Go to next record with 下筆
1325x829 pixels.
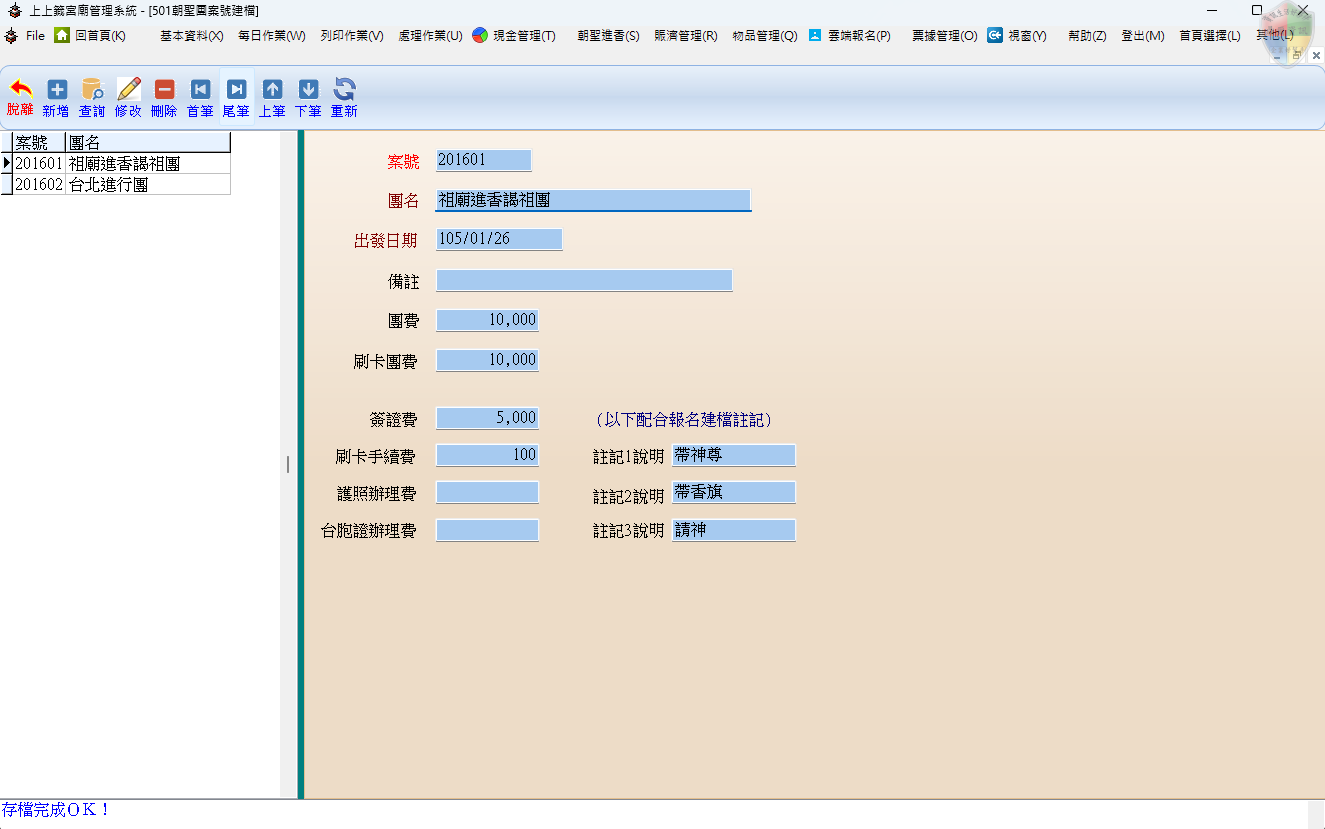click(x=308, y=97)
